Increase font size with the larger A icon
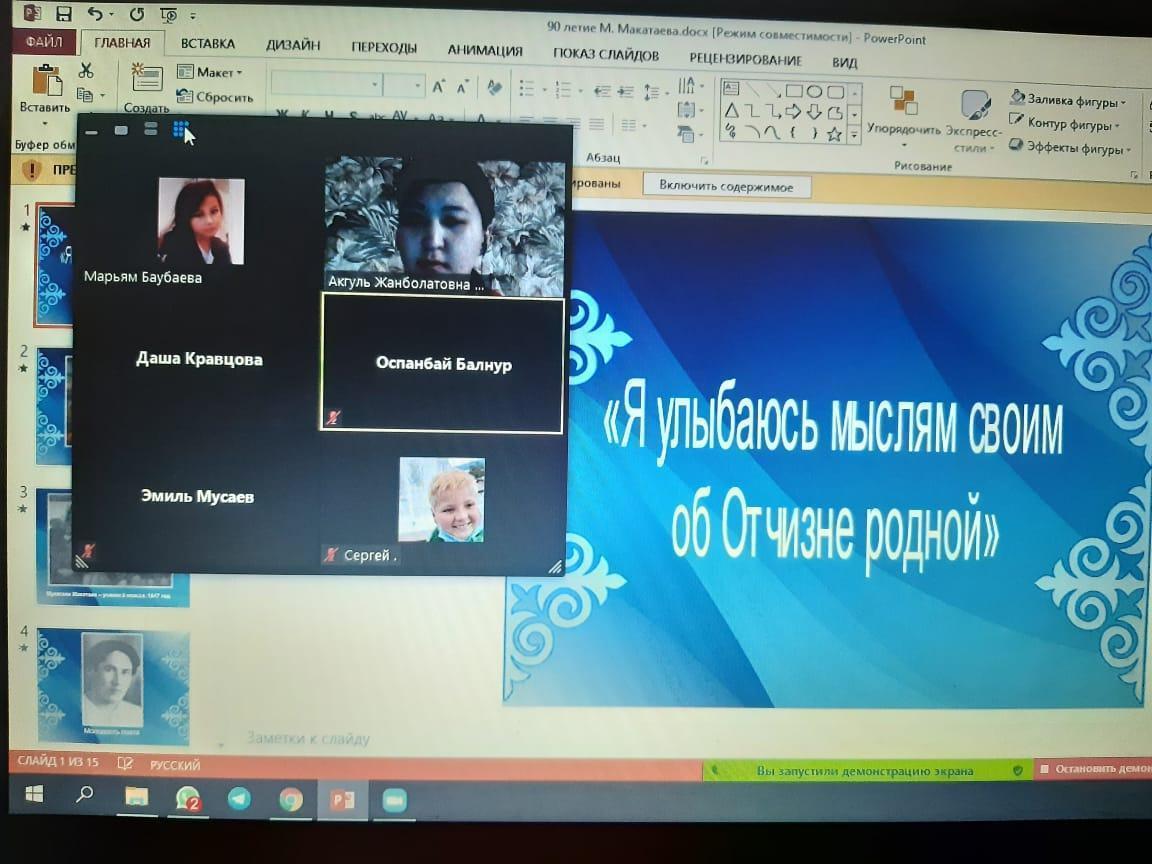The width and height of the screenshot is (1152, 864). coord(439,87)
